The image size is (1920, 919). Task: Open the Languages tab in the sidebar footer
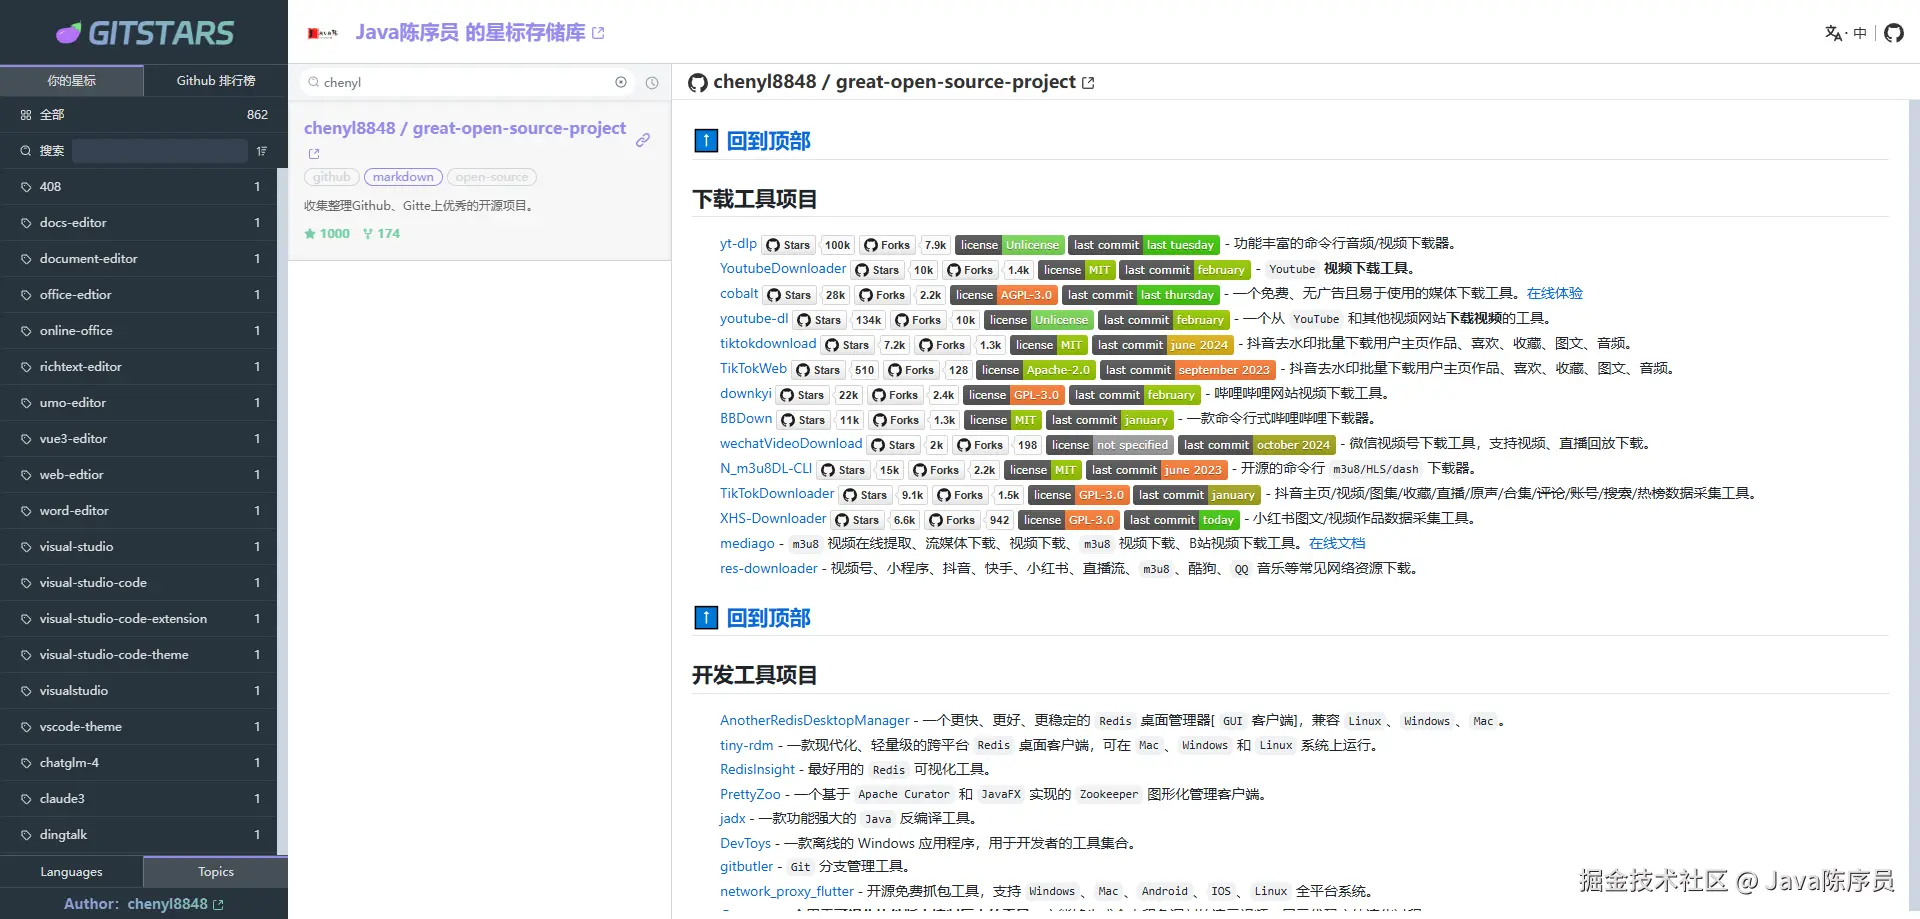pos(71,872)
